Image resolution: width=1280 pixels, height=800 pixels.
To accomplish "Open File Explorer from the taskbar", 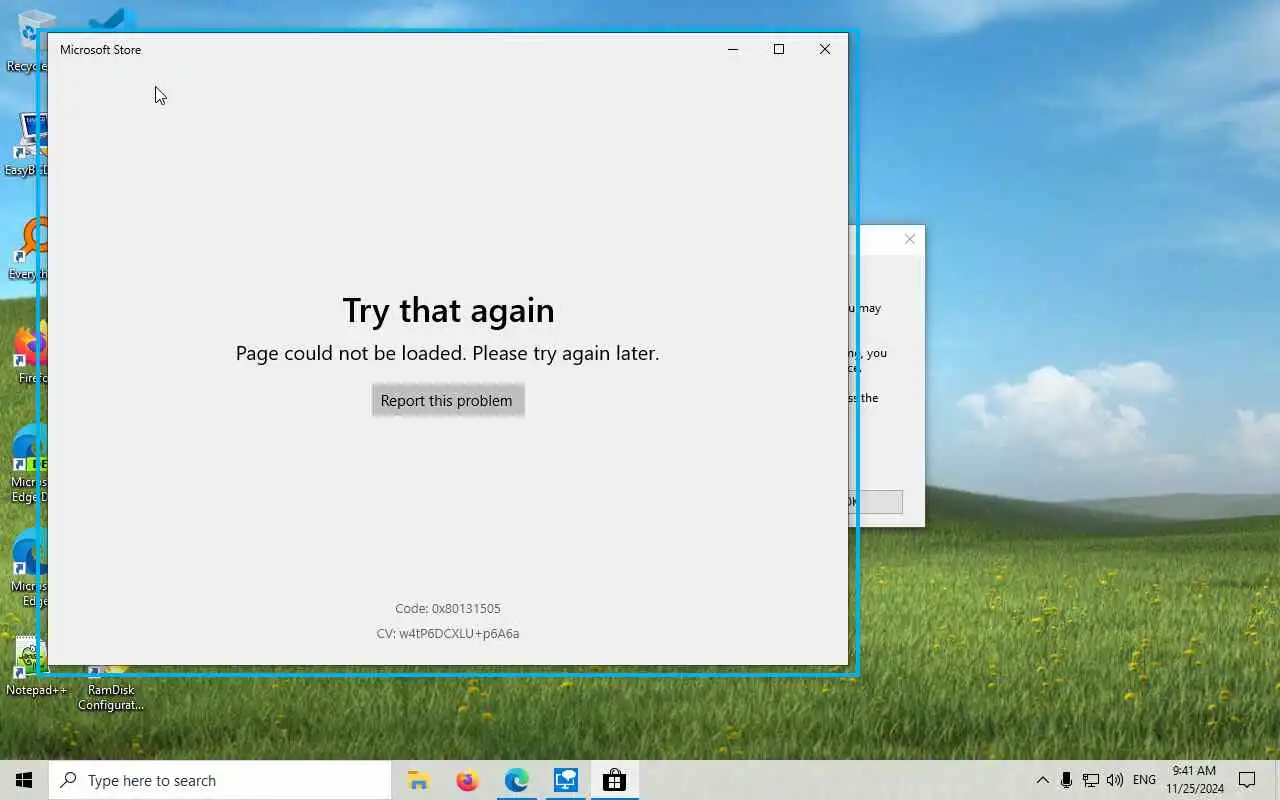I will pyautogui.click(x=418, y=780).
